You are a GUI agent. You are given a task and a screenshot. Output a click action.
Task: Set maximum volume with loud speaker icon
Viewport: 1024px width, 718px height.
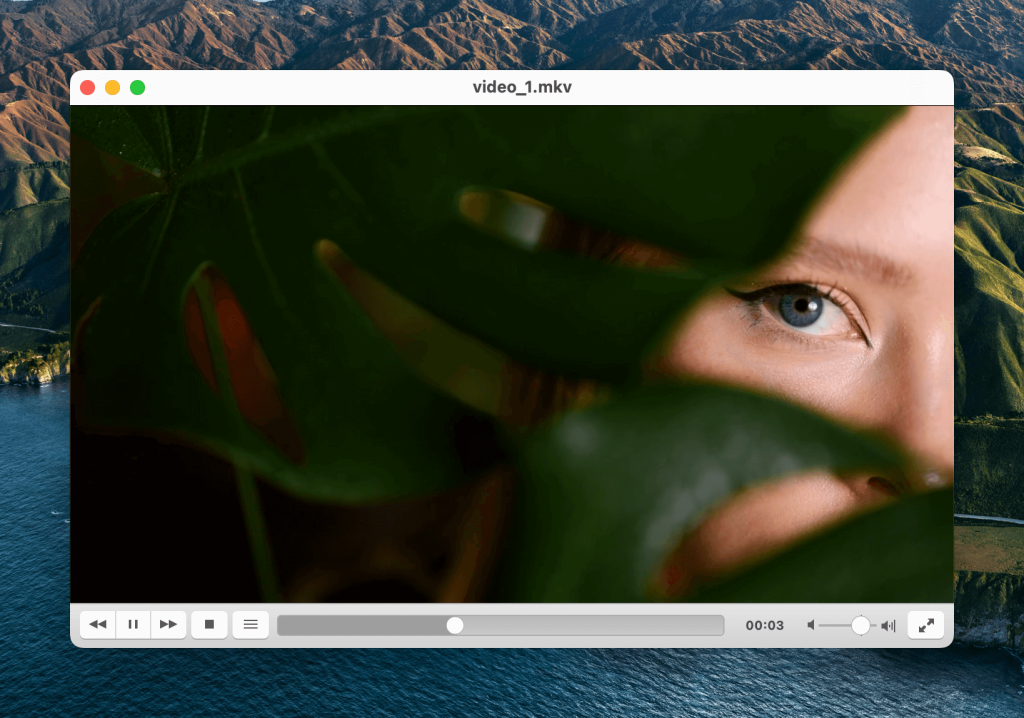[x=888, y=626]
